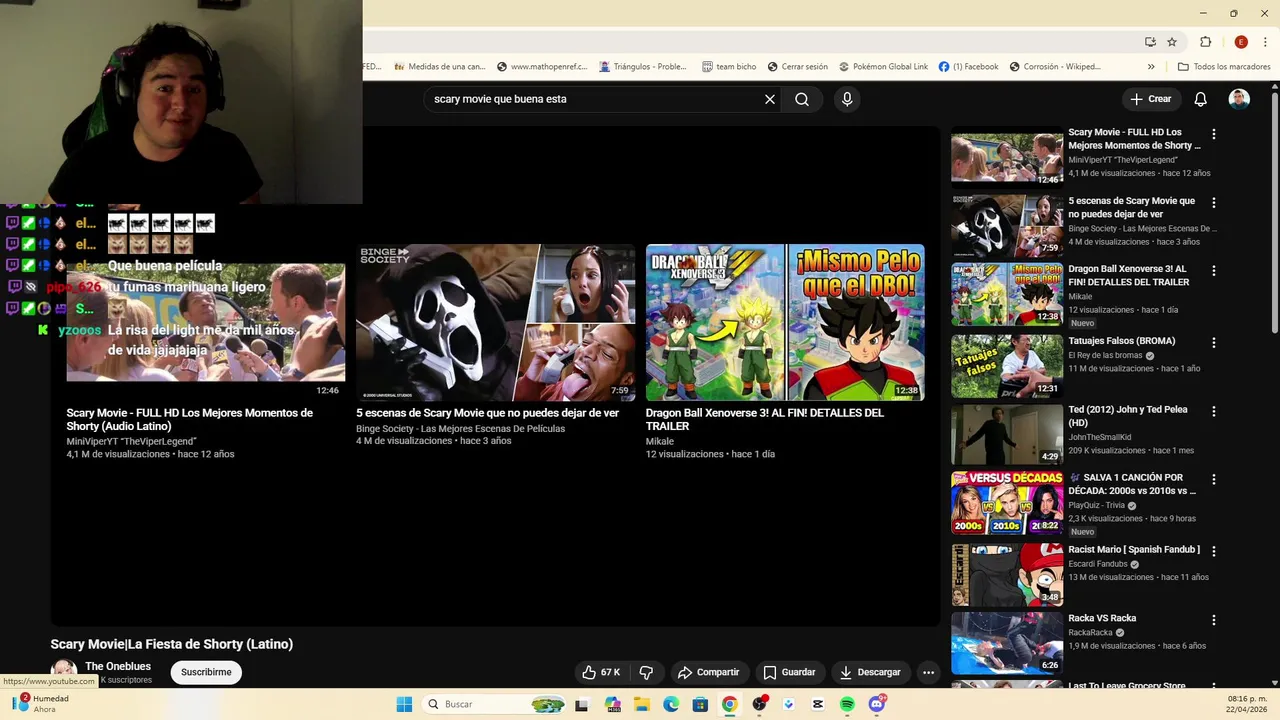Open Chrome profile E avatar
The height and width of the screenshot is (720, 1280).
(x=1241, y=42)
